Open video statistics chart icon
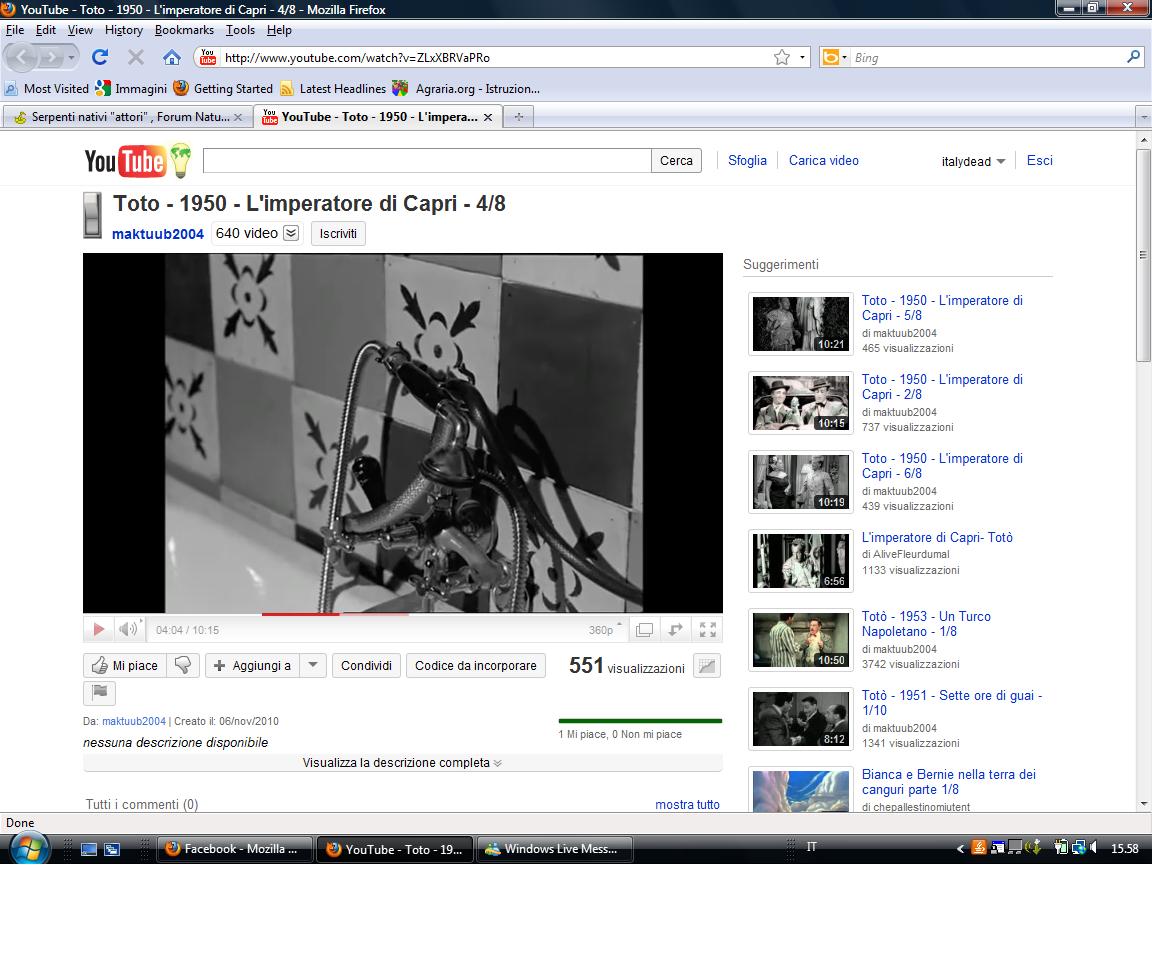This screenshot has height=959, width=1152. (707, 666)
